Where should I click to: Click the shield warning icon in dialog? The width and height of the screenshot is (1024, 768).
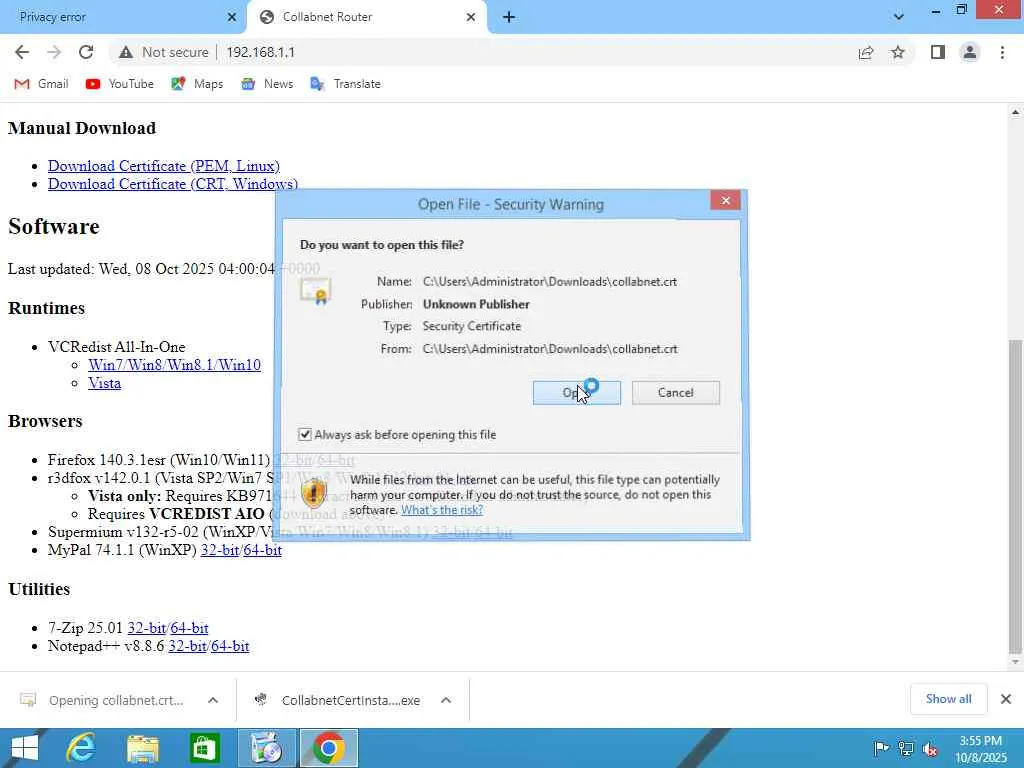click(x=314, y=492)
